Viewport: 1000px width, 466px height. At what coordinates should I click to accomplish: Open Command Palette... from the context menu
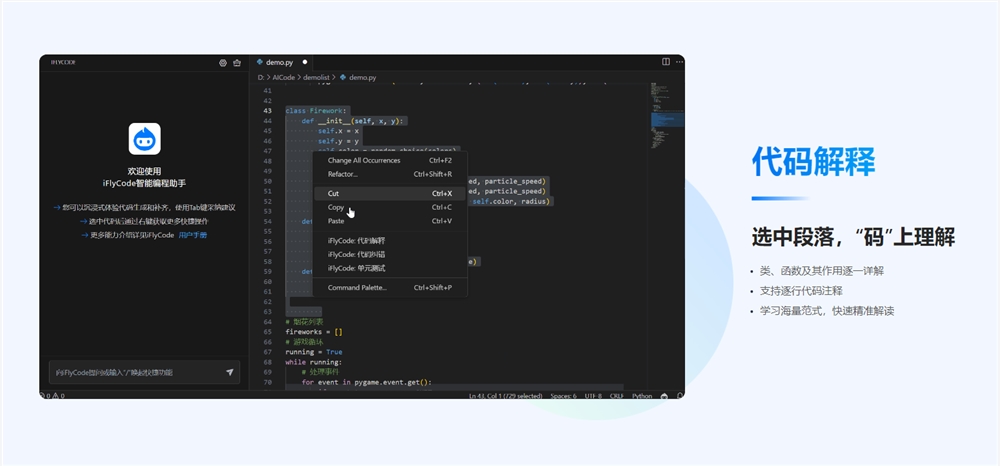pyautogui.click(x=390, y=288)
